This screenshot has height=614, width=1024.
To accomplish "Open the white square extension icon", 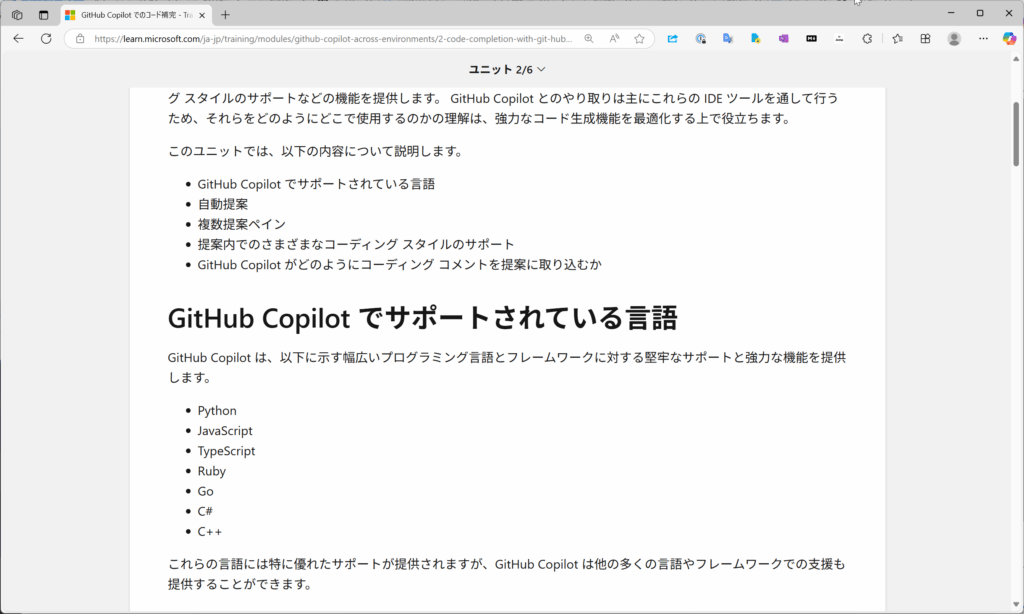I will coord(839,39).
